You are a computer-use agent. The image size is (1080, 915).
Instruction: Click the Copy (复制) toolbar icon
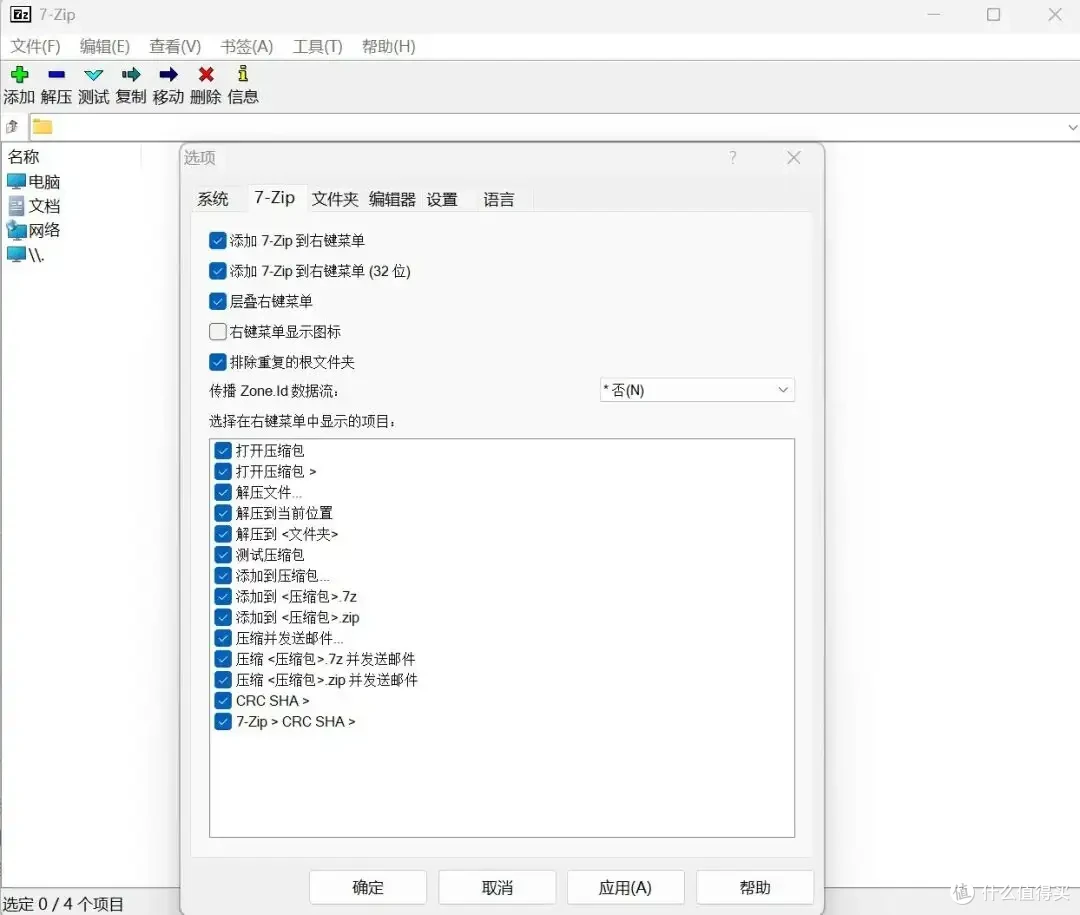[x=131, y=74]
